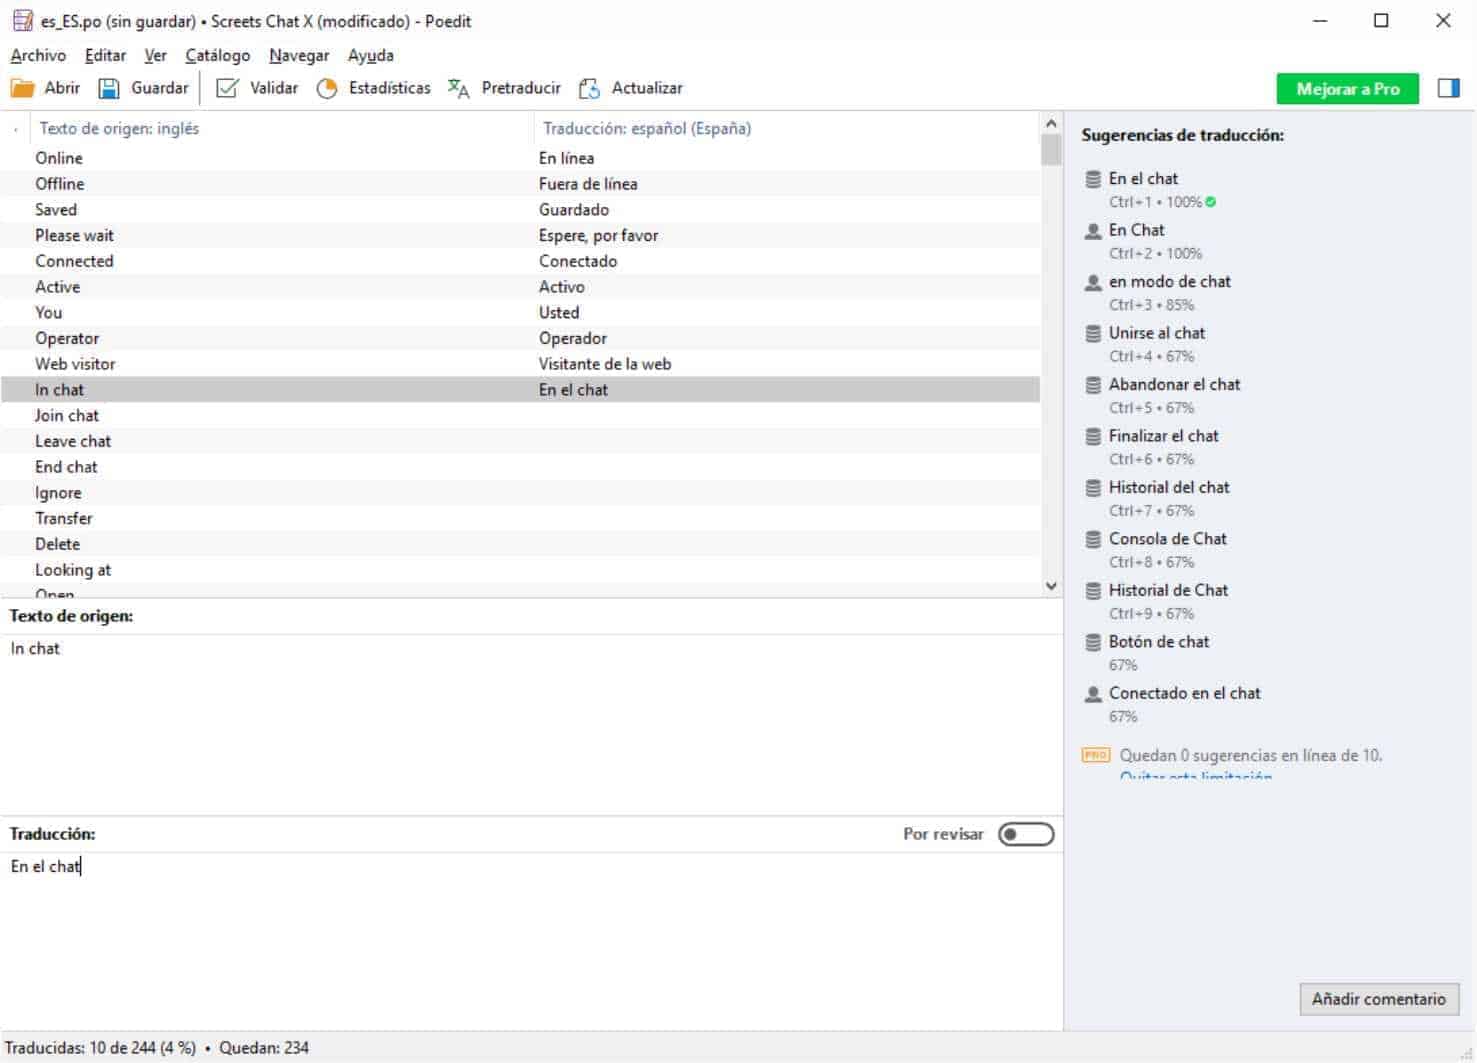This screenshot has height=1063, width=1477.
Task: Click the 'Quitar esta limitación' link
Action: 1196,777
